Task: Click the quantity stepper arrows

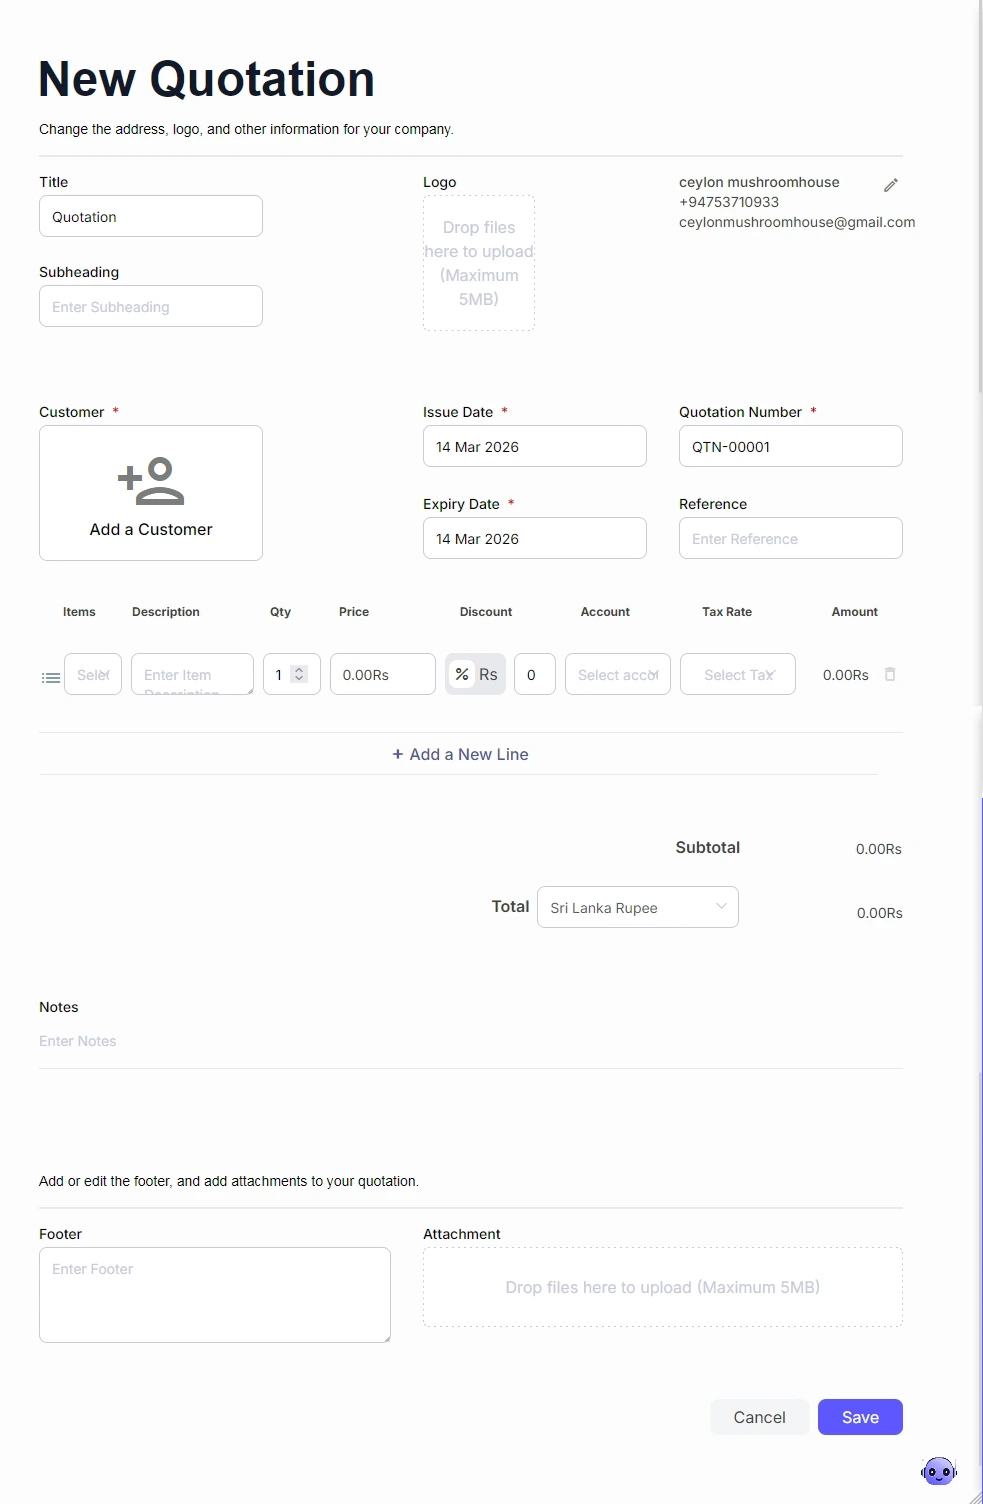Action: pyautogui.click(x=299, y=675)
